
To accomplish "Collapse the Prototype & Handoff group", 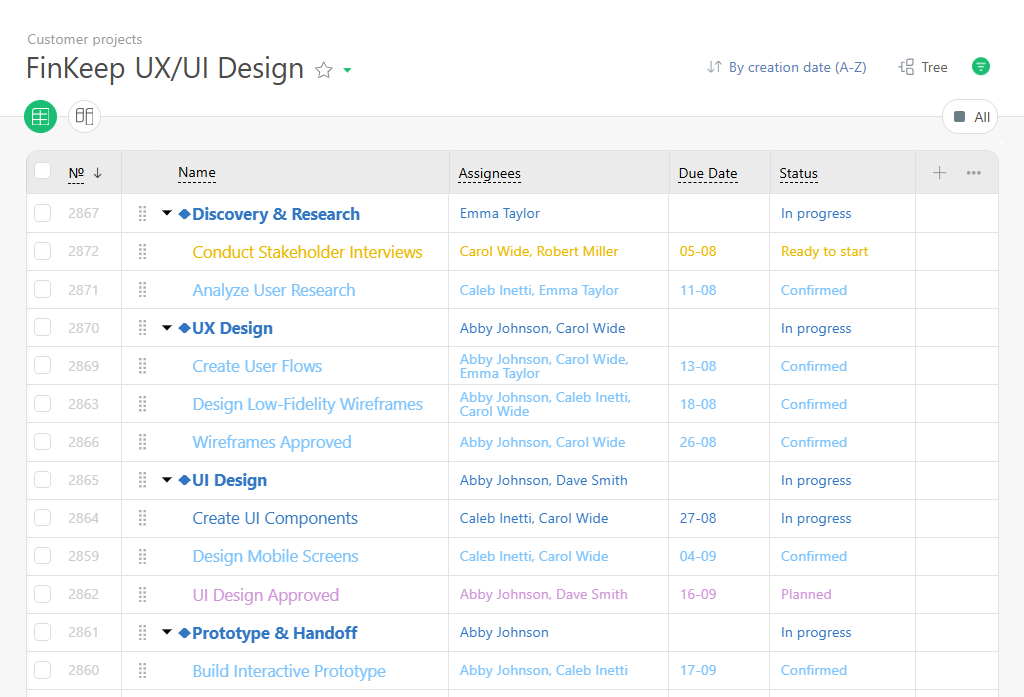I will (x=167, y=632).
